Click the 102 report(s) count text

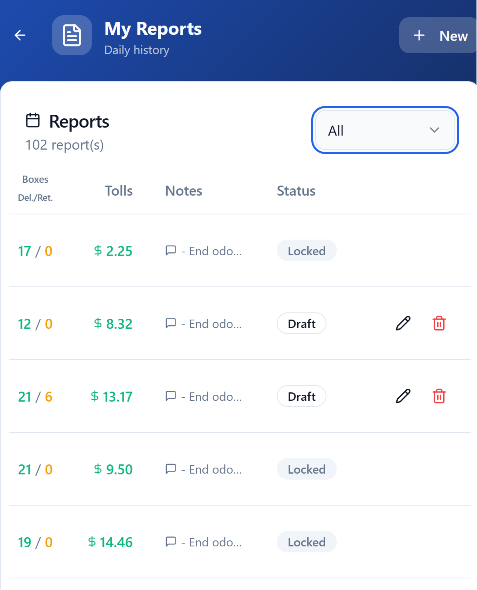(64, 145)
